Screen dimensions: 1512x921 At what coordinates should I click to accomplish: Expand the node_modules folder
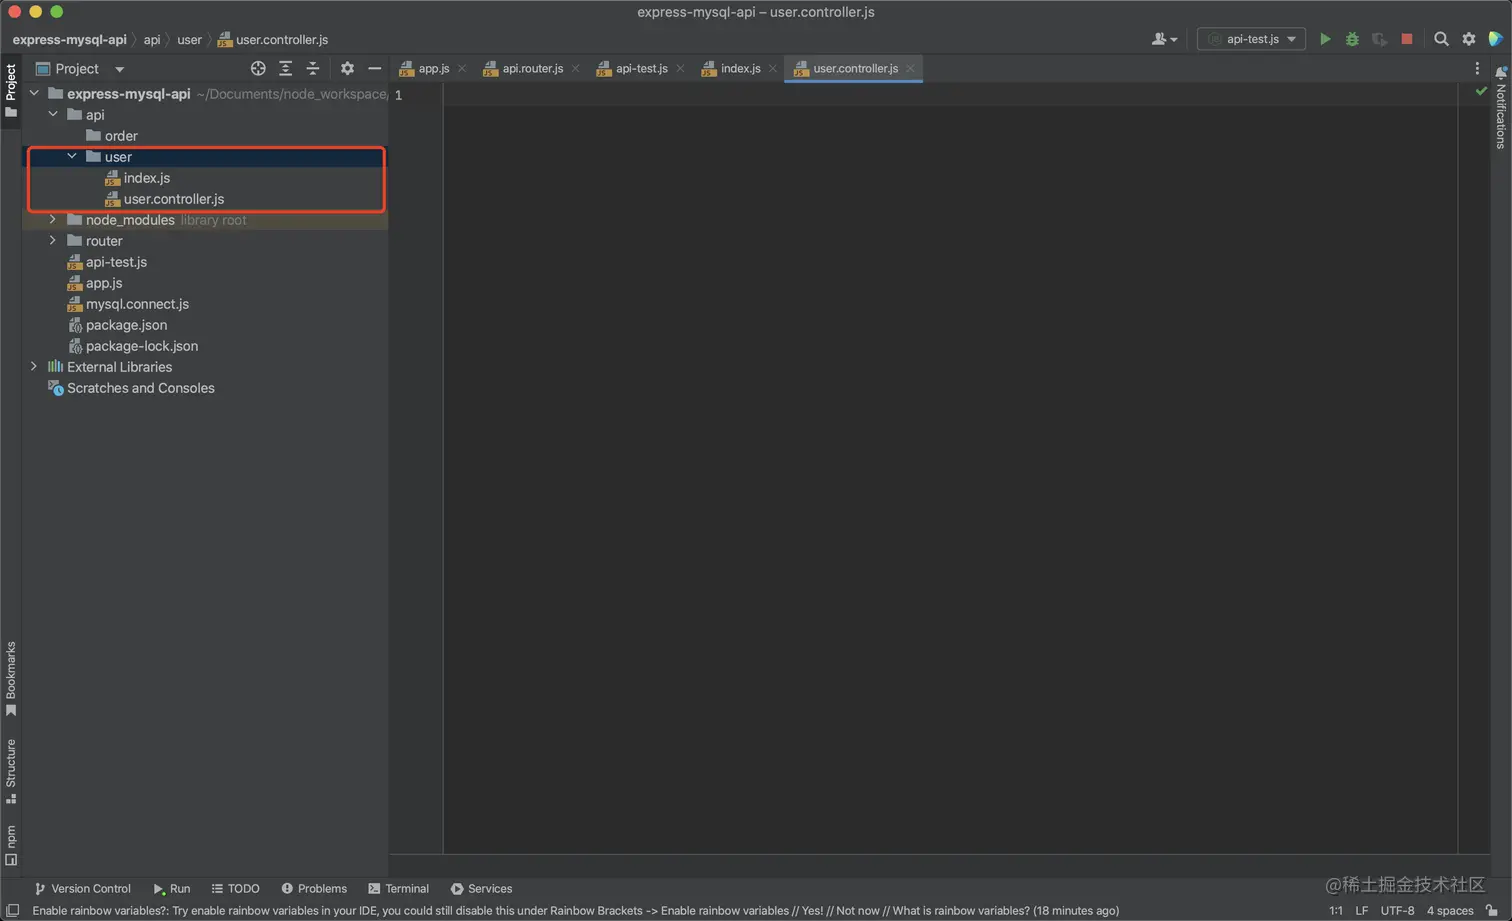tap(53, 219)
